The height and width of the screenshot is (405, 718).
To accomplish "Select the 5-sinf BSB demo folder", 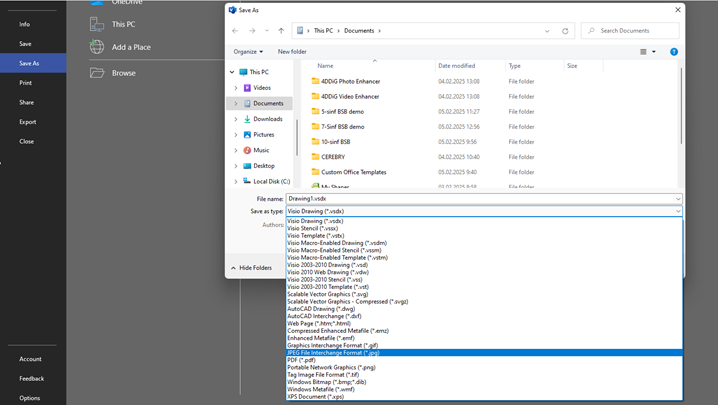I will click(342, 111).
